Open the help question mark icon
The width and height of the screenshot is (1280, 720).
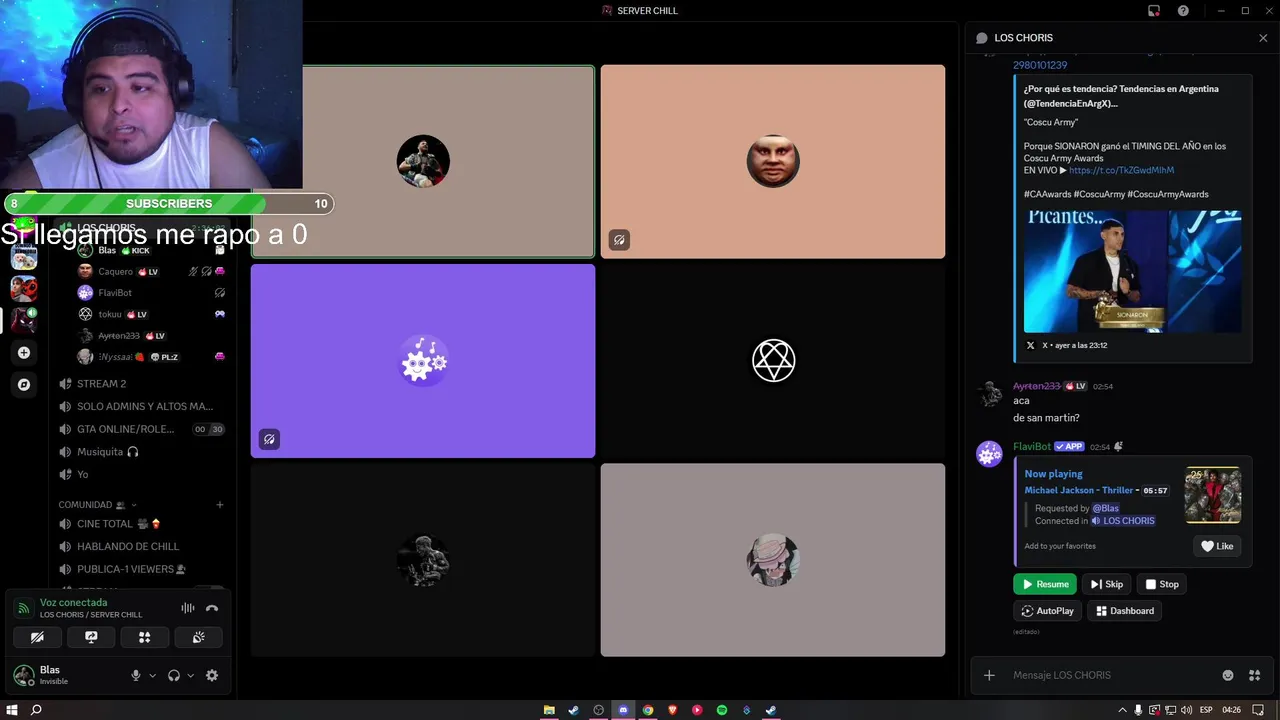click(x=1183, y=11)
